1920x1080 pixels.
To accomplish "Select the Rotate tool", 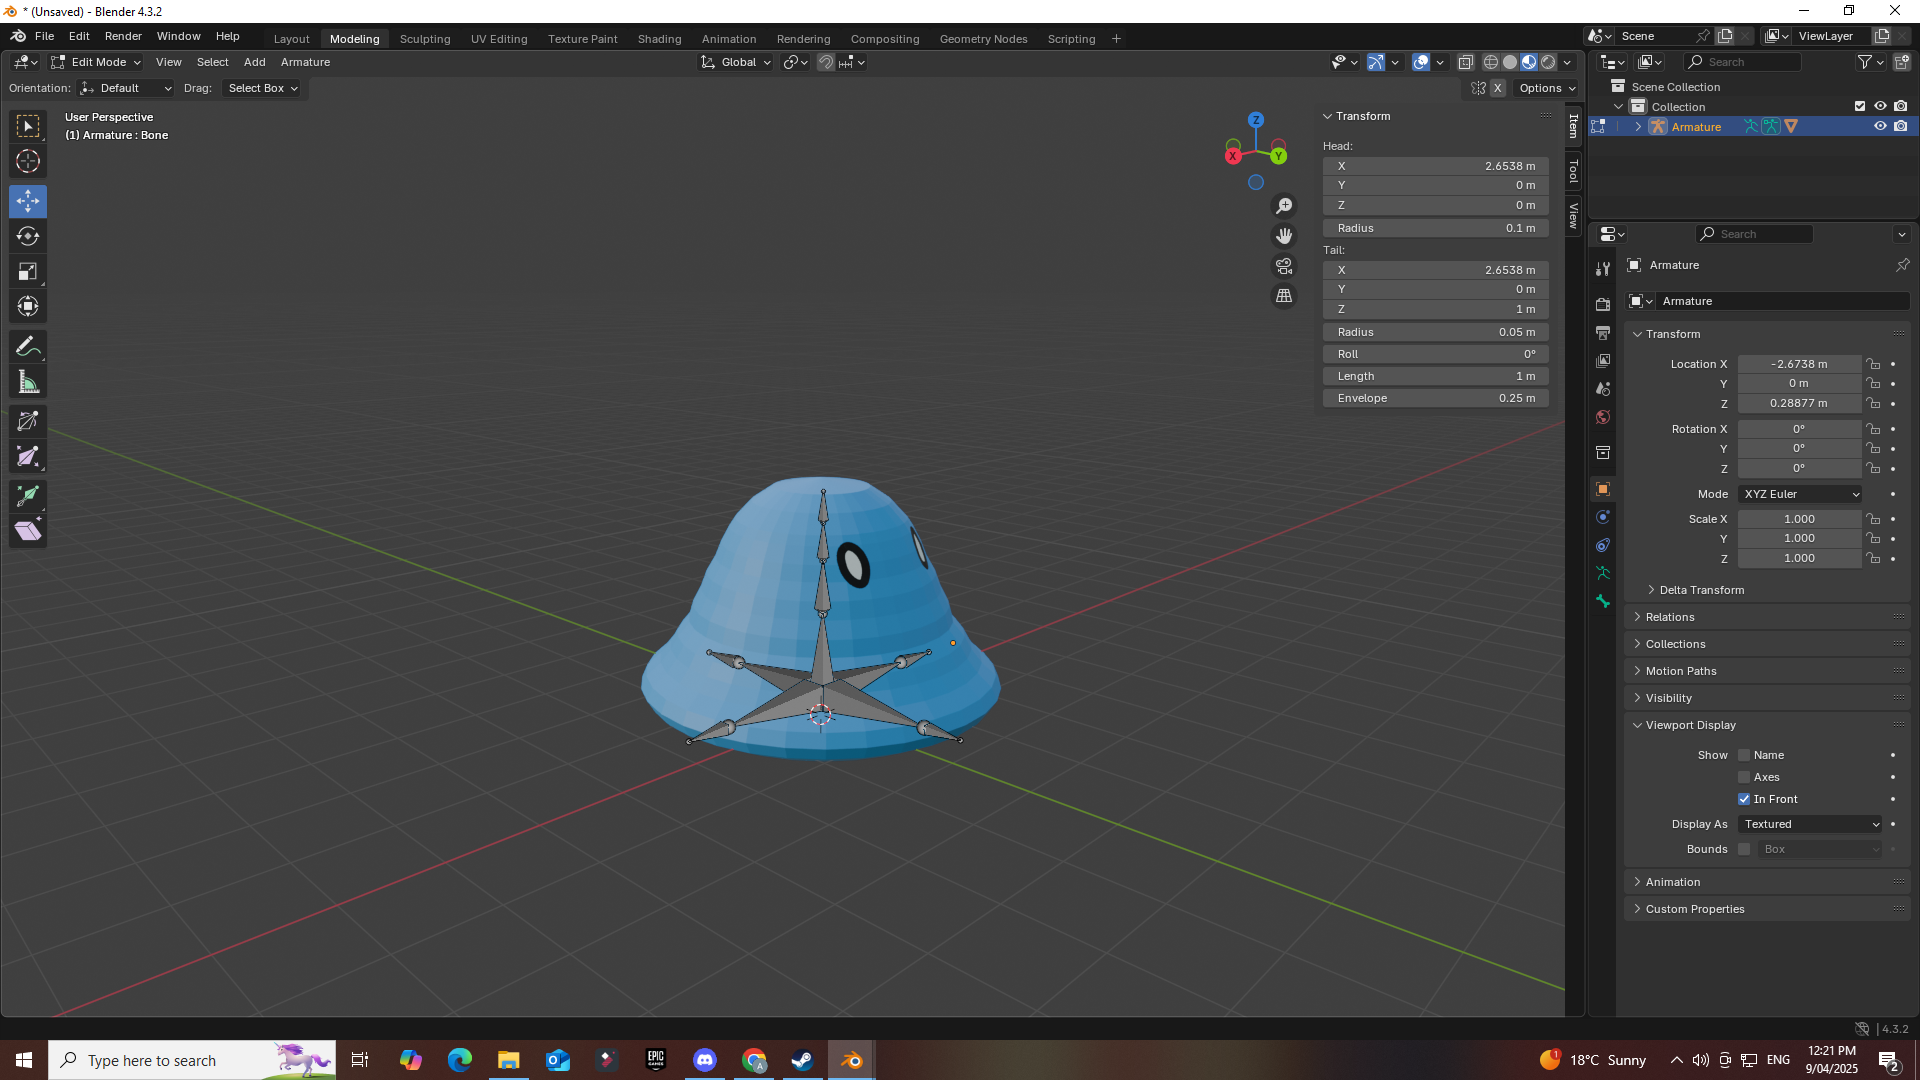I will [28, 236].
